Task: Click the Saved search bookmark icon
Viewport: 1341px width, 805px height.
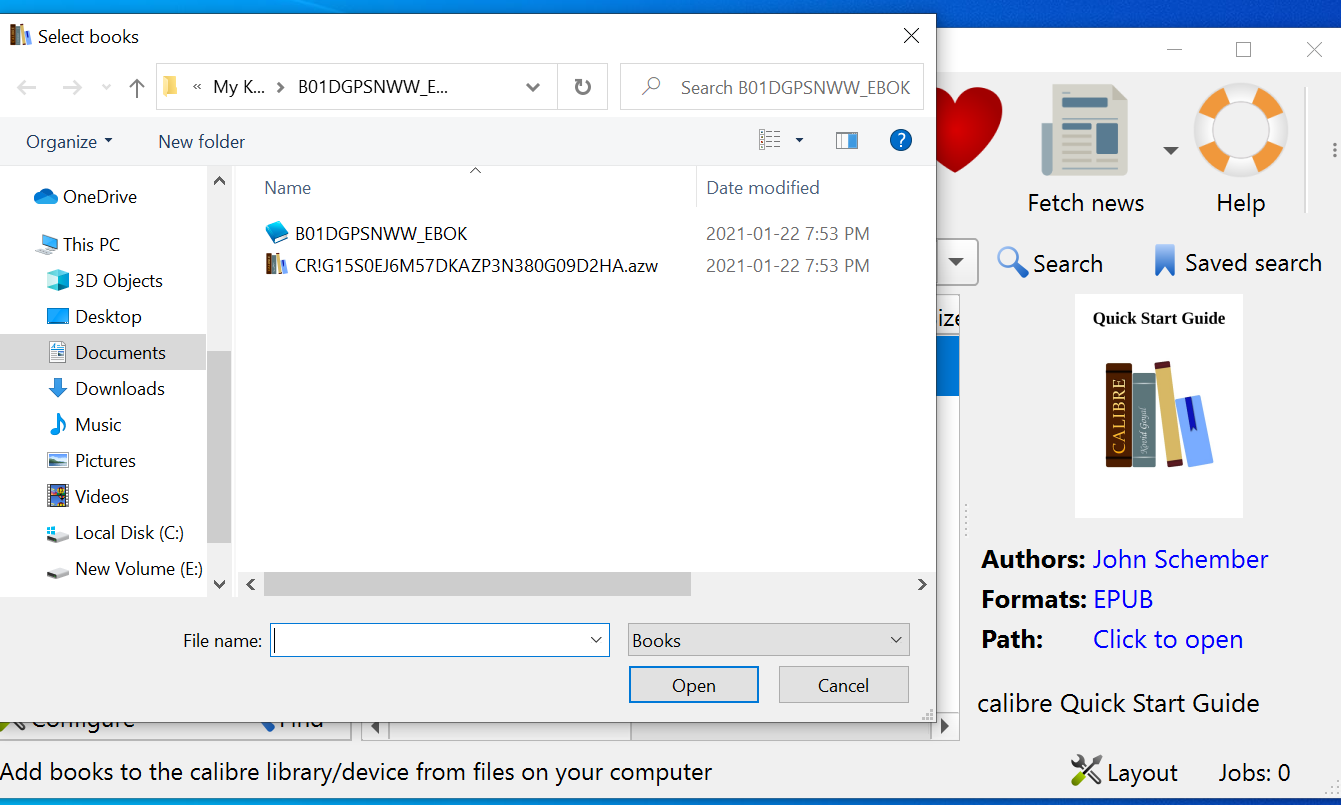Action: [x=1166, y=261]
